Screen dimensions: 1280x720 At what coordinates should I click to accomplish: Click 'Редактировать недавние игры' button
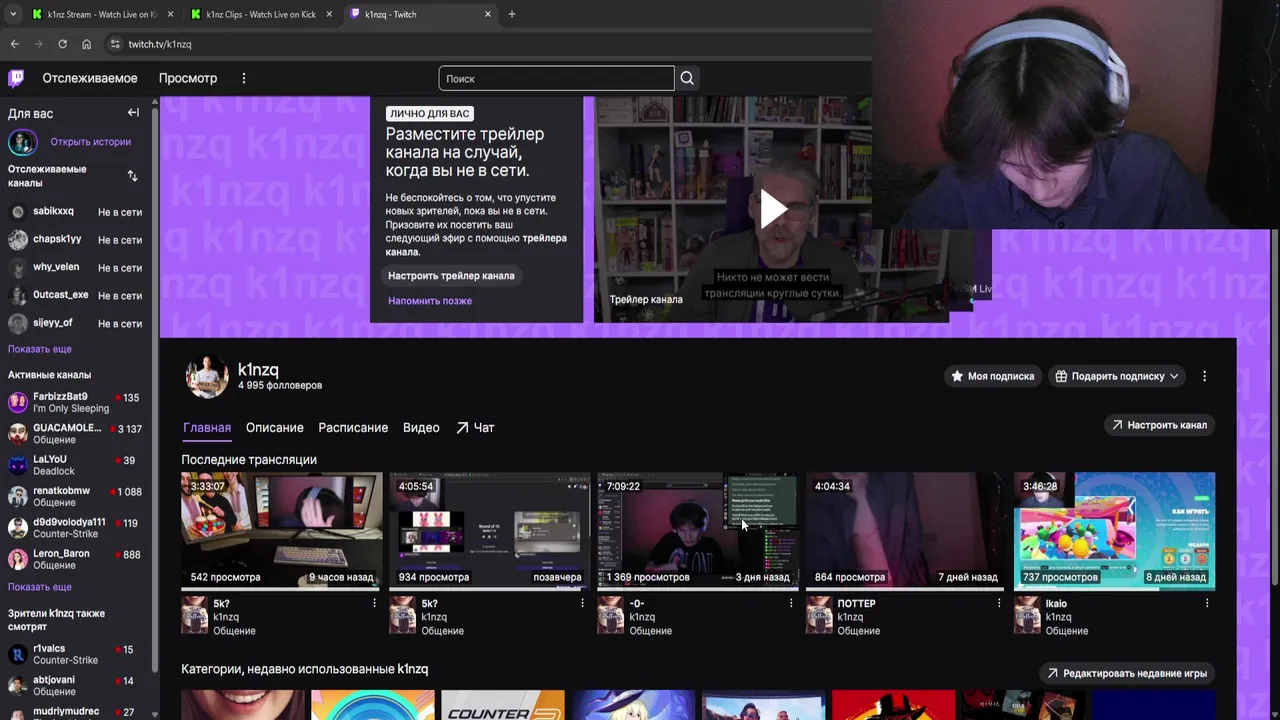click(x=1126, y=673)
